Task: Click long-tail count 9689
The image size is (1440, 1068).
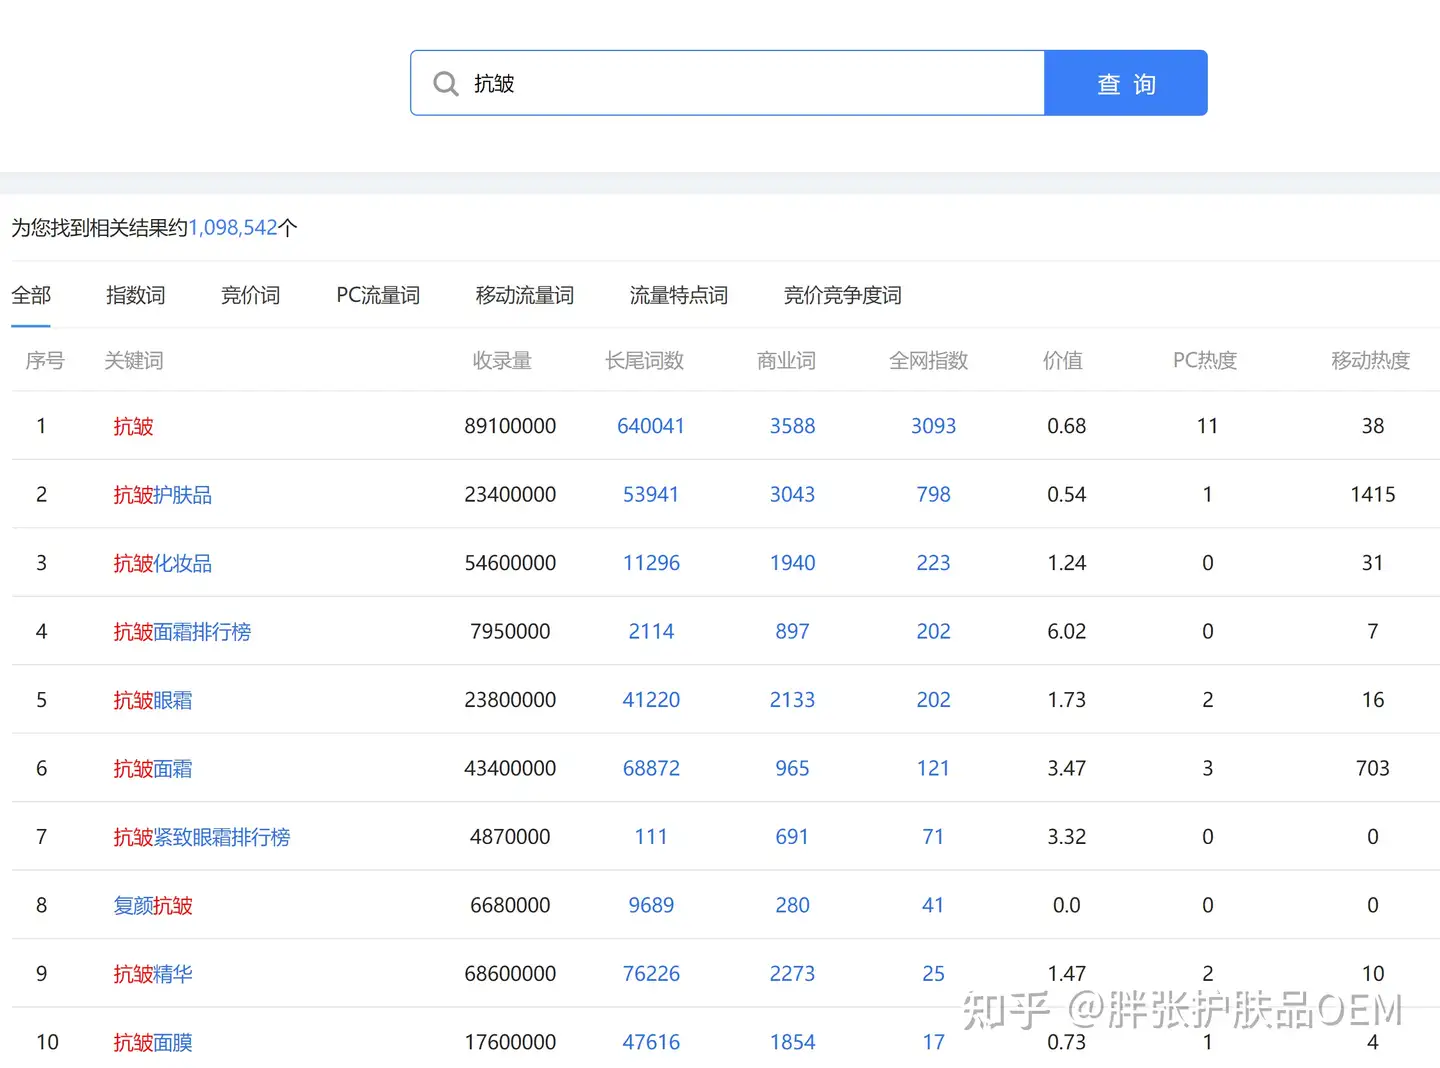Action: click(x=651, y=906)
